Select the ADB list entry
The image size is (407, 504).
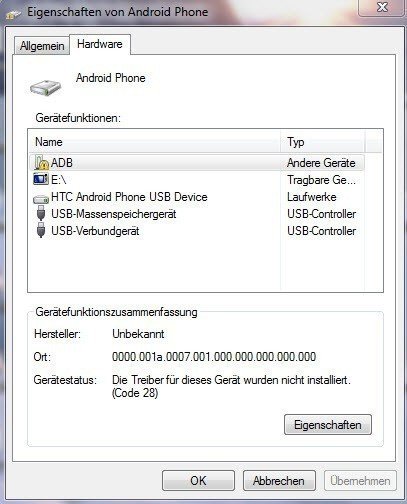tap(197, 163)
